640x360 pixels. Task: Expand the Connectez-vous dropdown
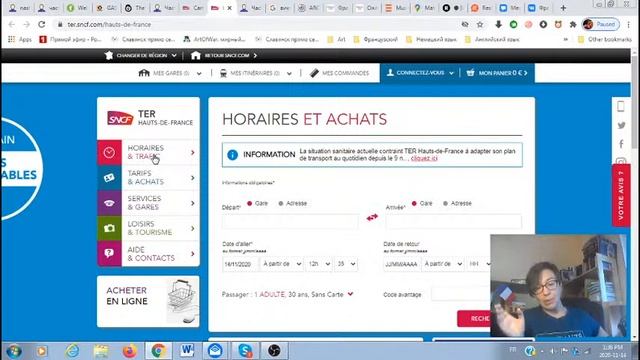(x=420, y=73)
